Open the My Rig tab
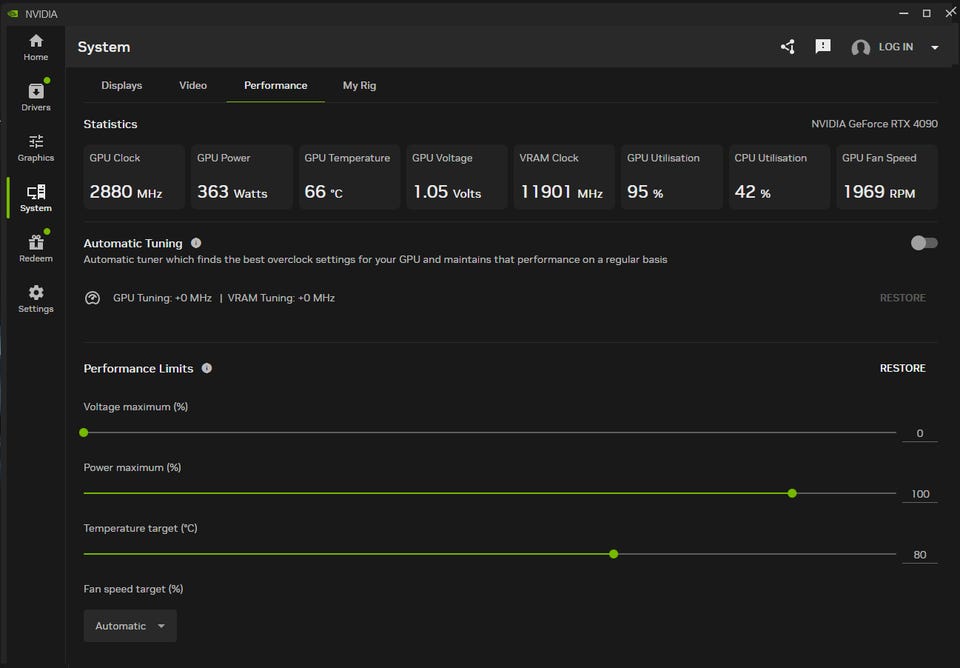The image size is (960, 668). (359, 86)
